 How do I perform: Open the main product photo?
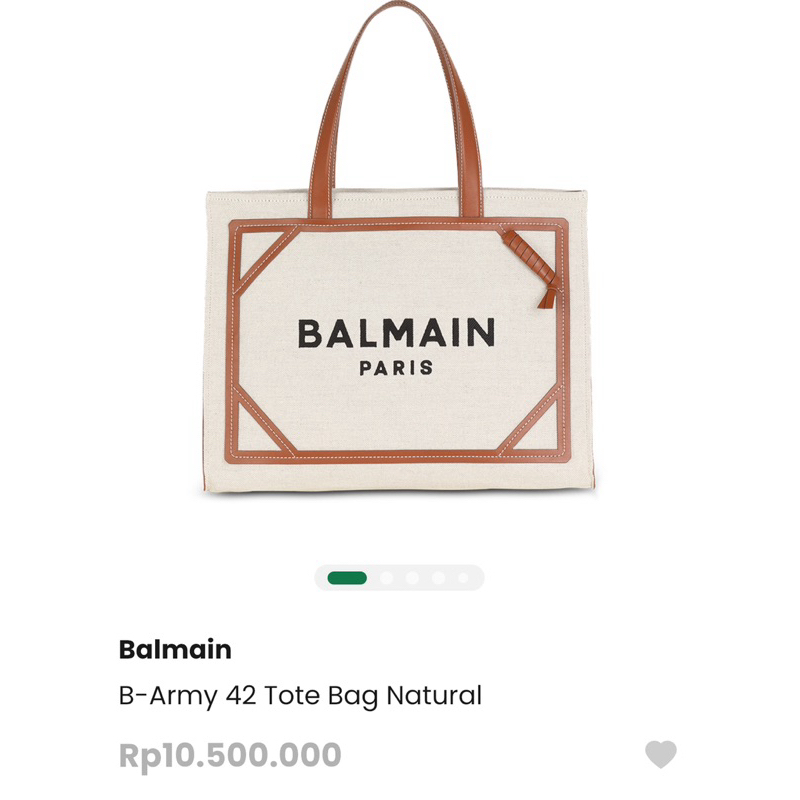tap(400, 280)
